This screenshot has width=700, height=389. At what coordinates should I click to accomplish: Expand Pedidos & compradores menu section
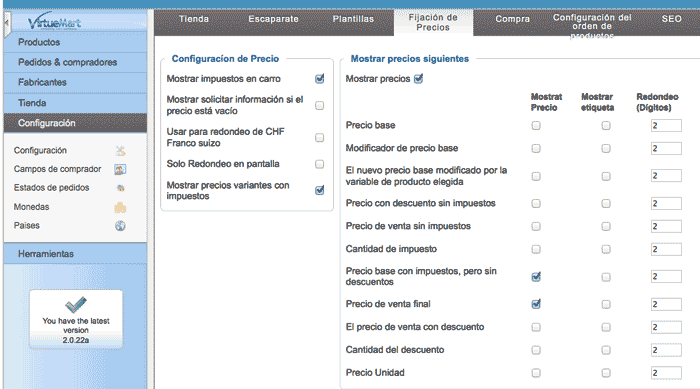75,62
